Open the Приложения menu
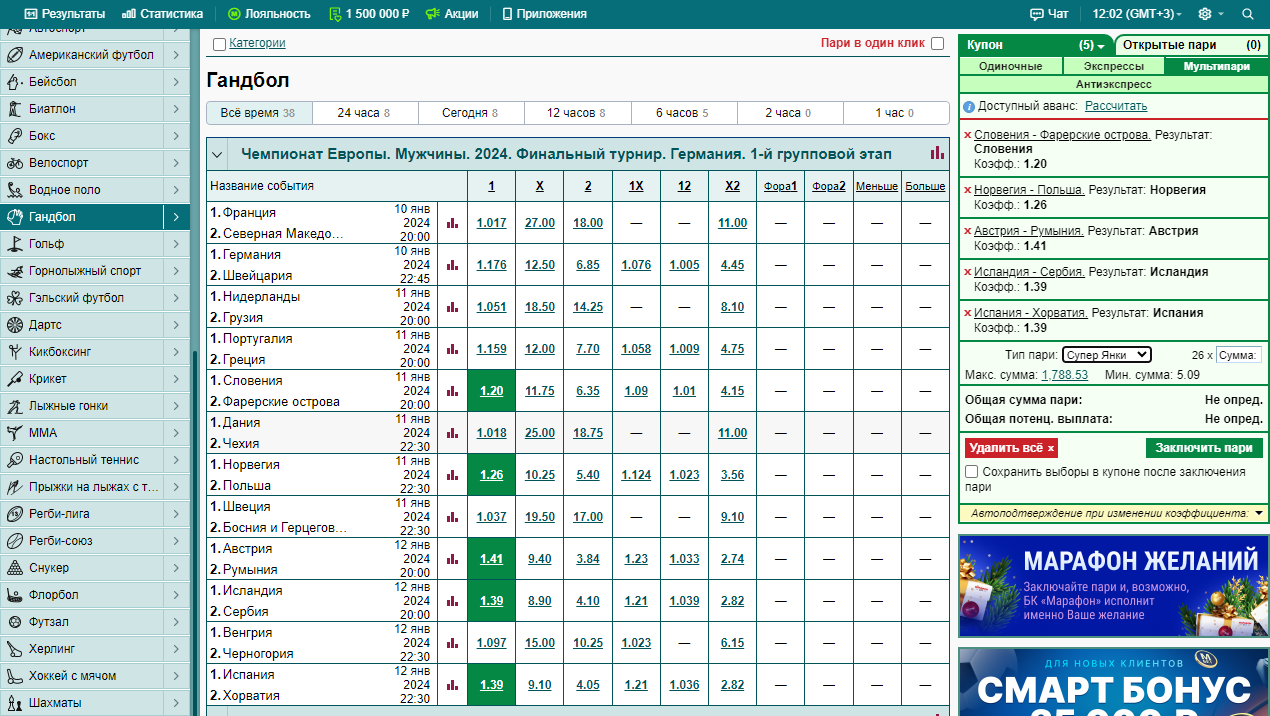The image size is (1270, 716). tap(544, 14)
